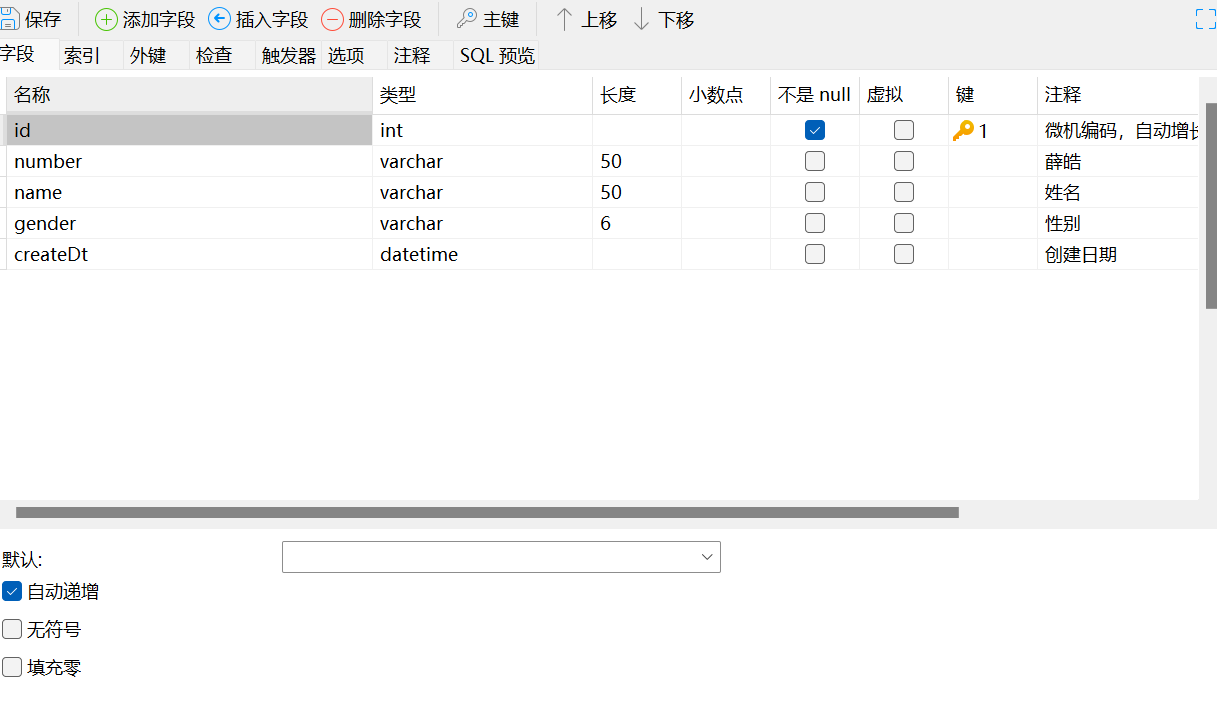This screenshot has height=704, width=1217.
Task: Click the Delete Field (删除字段) minus icon
Action: tap(332, 20)
